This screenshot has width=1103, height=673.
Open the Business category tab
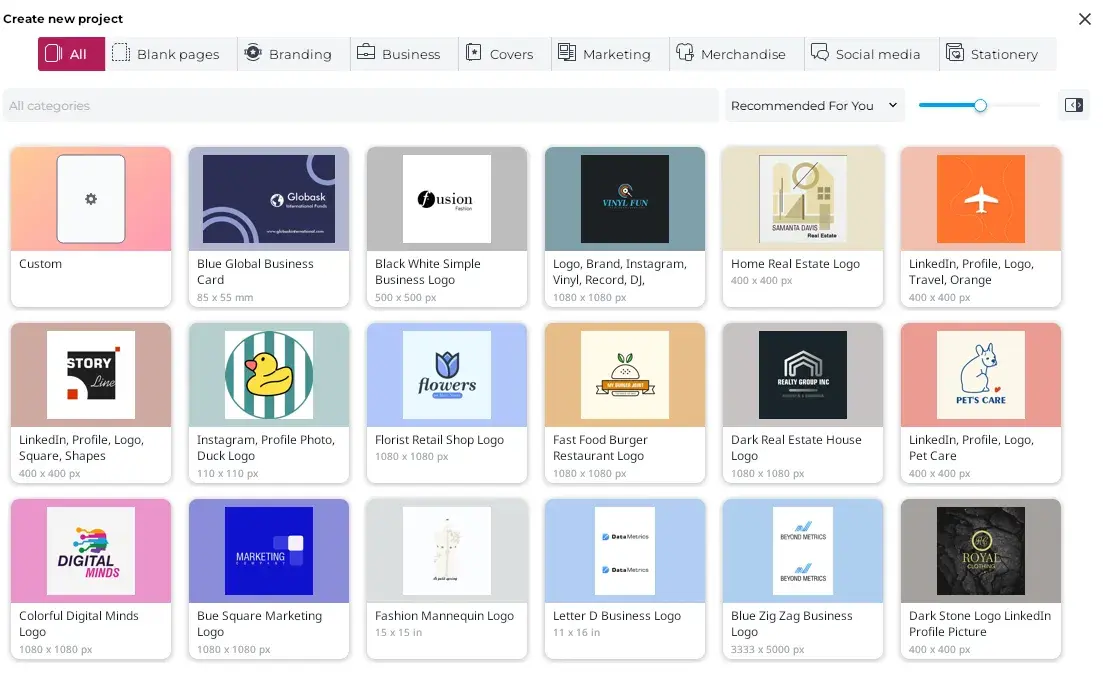[x=399, y=54]
